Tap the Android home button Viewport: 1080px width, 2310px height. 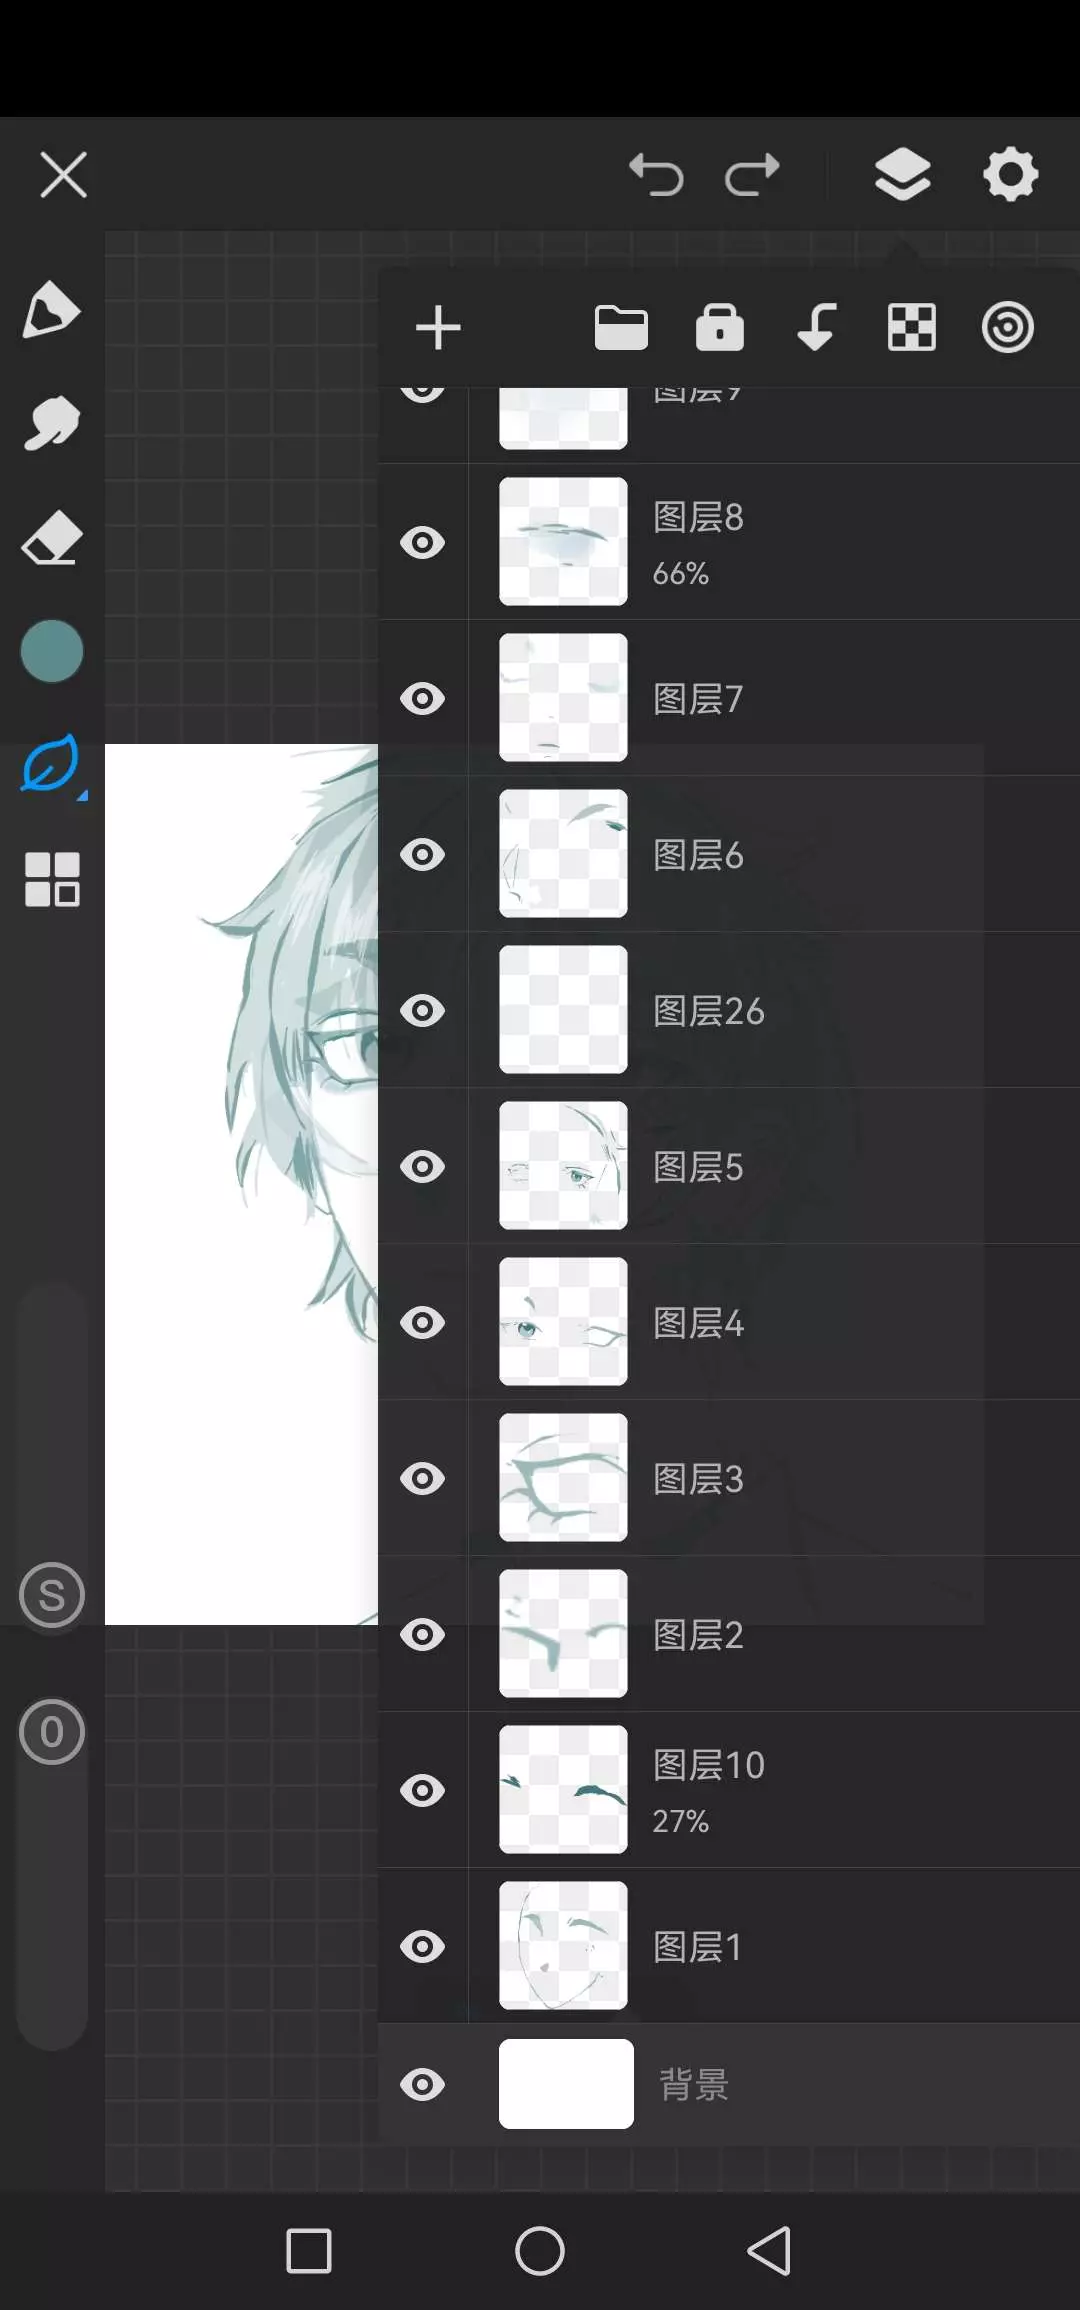(540, 2251)
